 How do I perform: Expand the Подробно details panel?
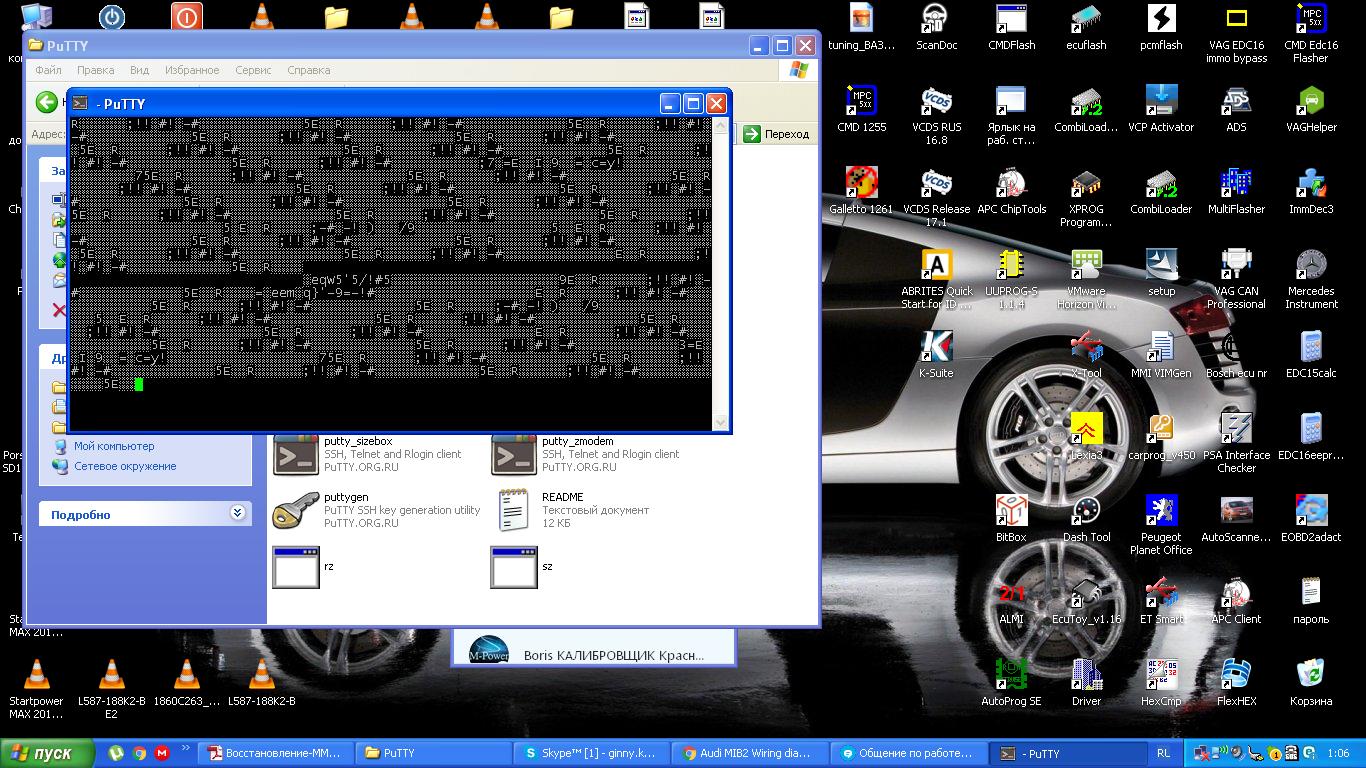coord(237,514)
